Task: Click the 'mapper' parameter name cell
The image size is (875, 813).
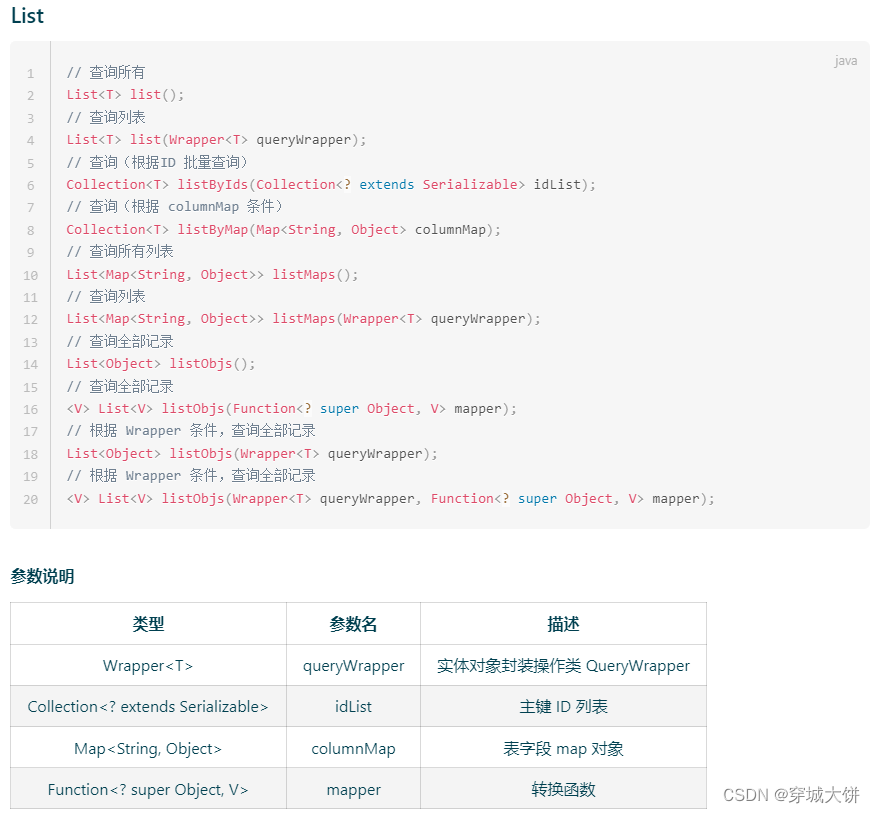Action: tap(353, 790)
